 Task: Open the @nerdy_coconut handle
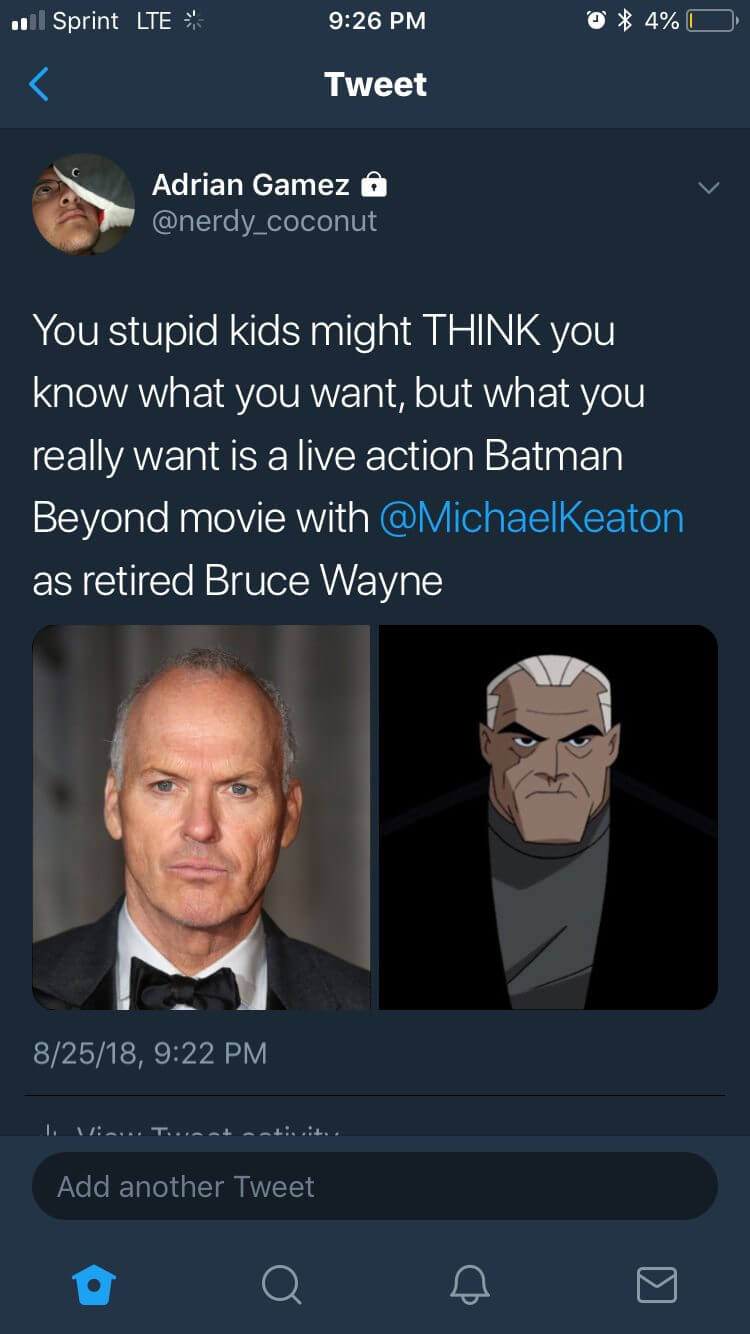264,221
